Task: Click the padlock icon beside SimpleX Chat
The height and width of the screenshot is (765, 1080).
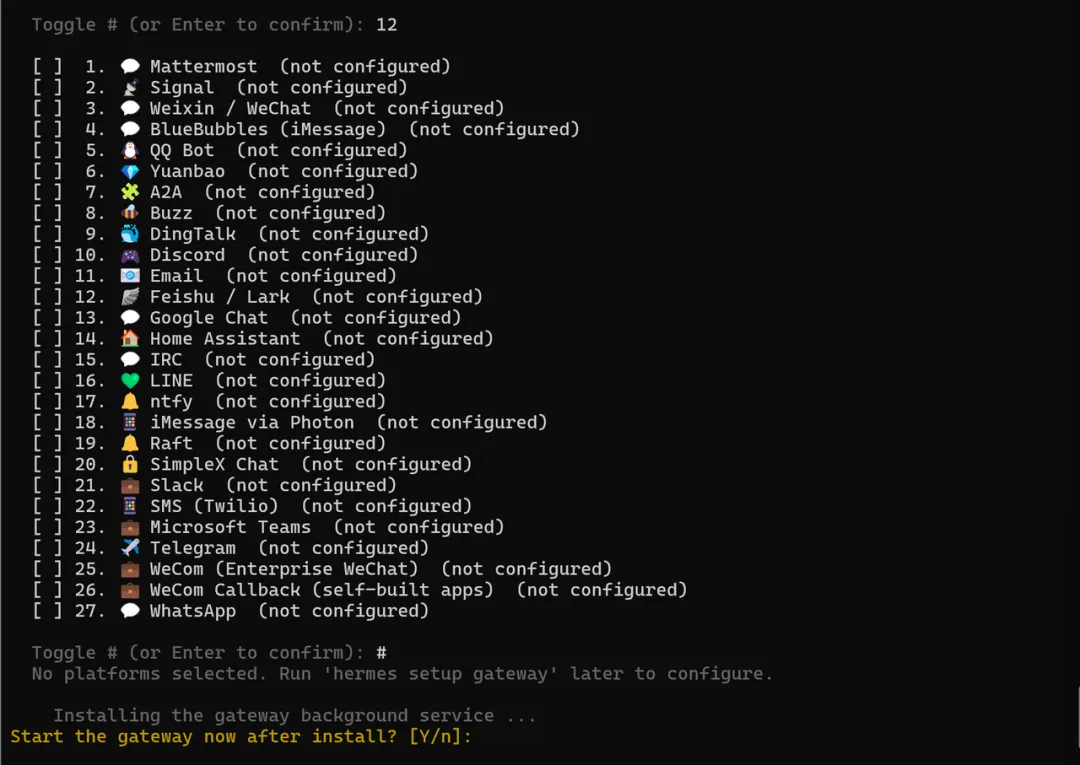Action: point(129,465)
